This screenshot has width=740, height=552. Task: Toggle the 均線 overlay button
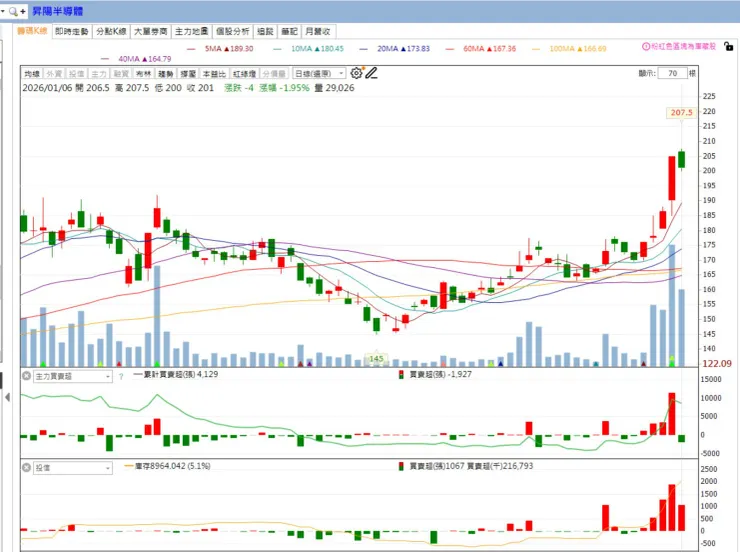32,74
